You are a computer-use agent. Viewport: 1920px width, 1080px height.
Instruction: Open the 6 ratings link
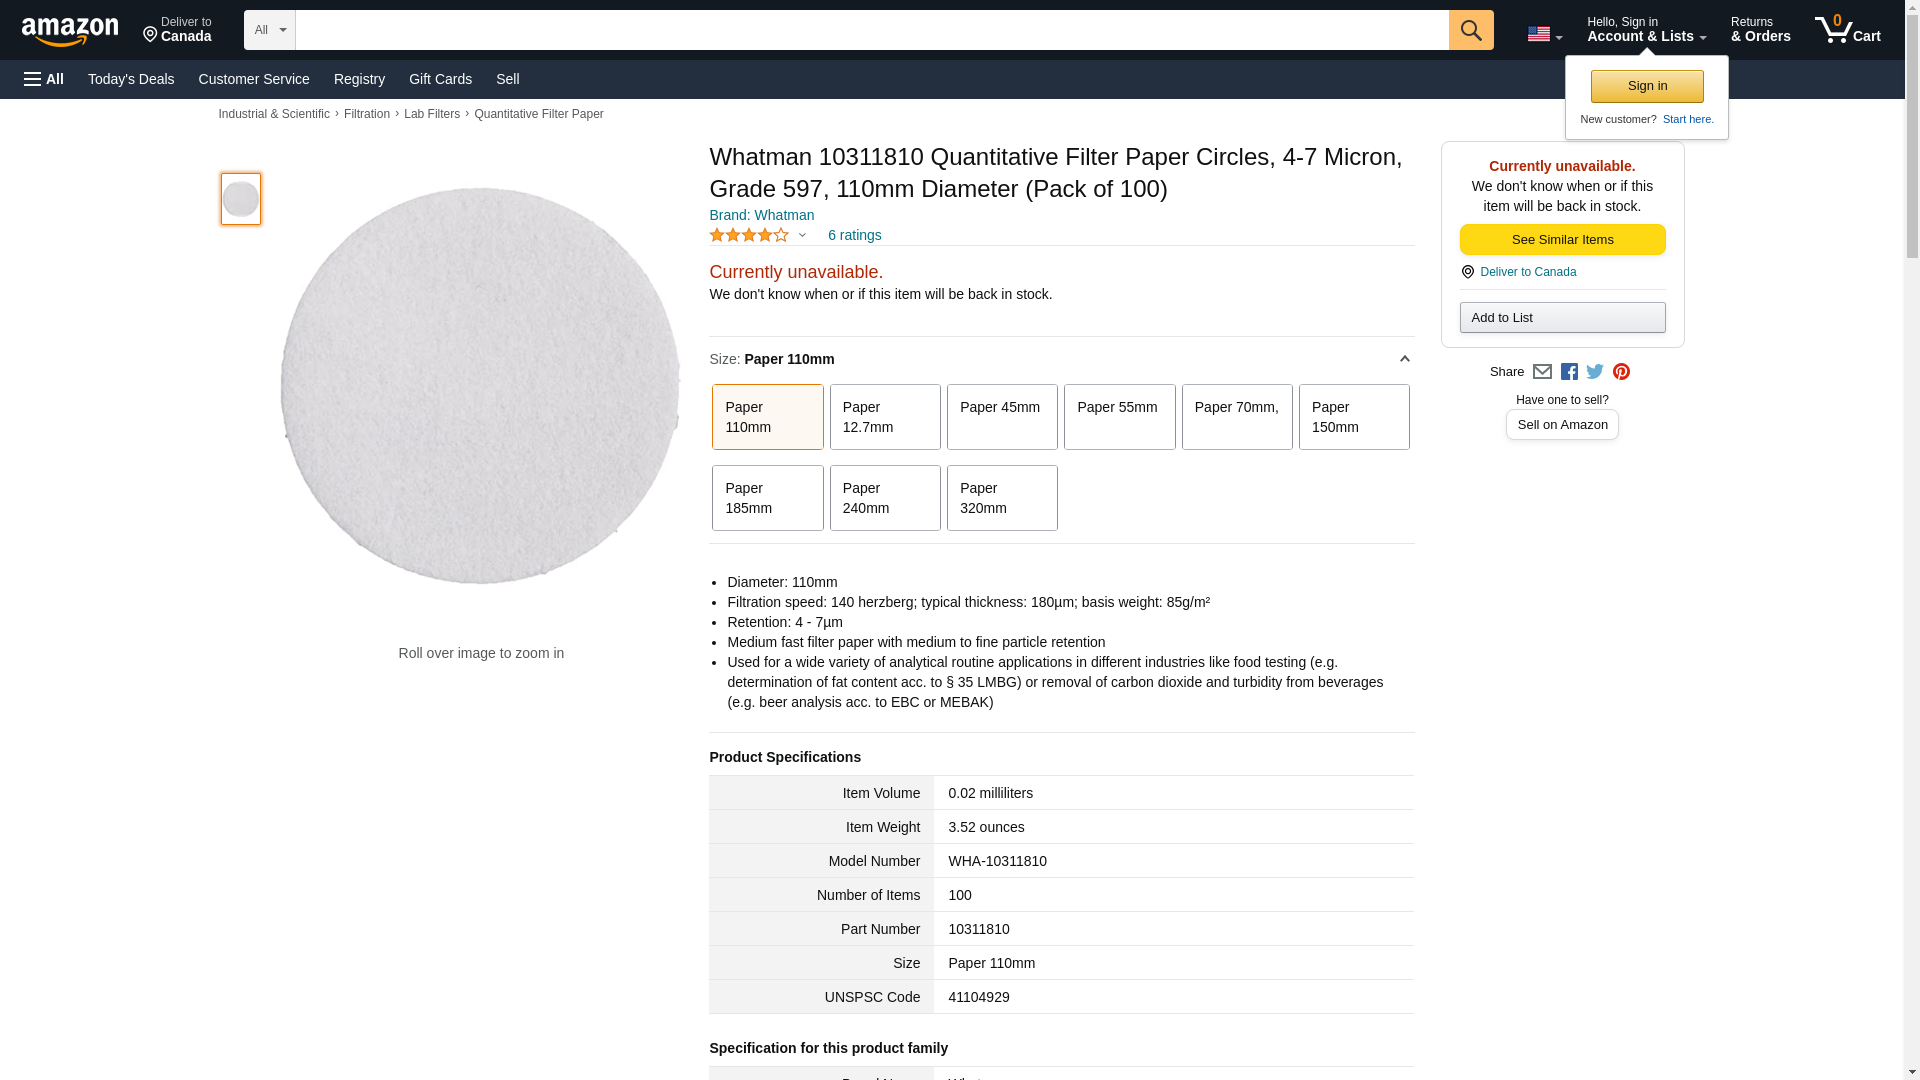[854, 235]
